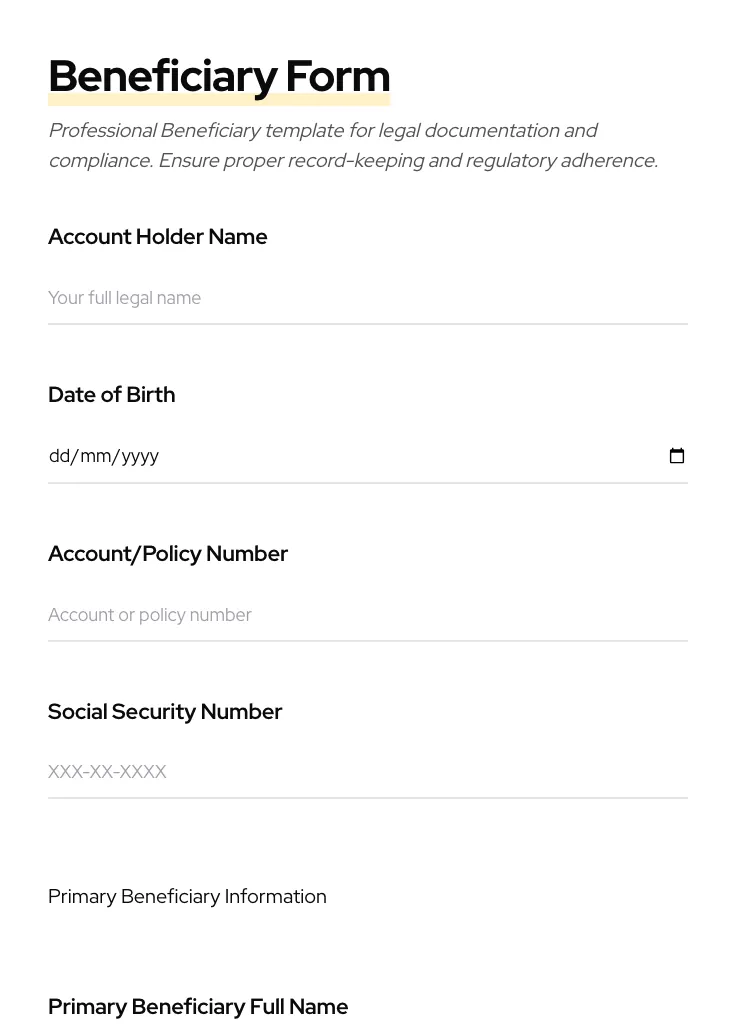Open the calendar date picker icon
This screenshot has height=1024, width=736.
[x=677, y=456]
